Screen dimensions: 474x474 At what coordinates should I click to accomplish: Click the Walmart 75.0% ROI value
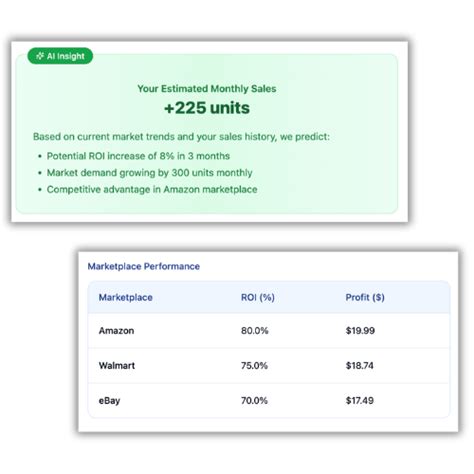pos(254,366)
